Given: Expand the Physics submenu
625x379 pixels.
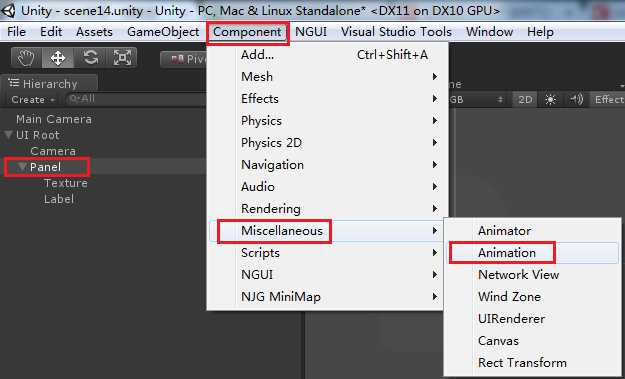Looking at the screenshot, I should [326, 121].
